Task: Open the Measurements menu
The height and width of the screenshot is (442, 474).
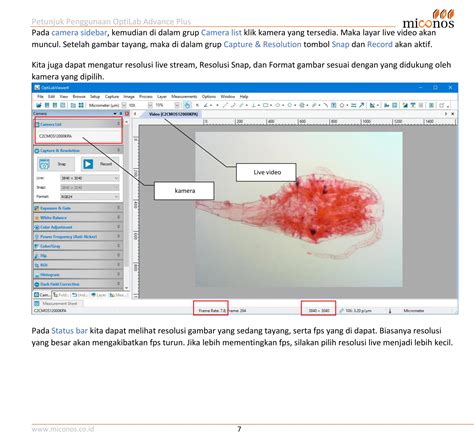Action: click(184, 96)
